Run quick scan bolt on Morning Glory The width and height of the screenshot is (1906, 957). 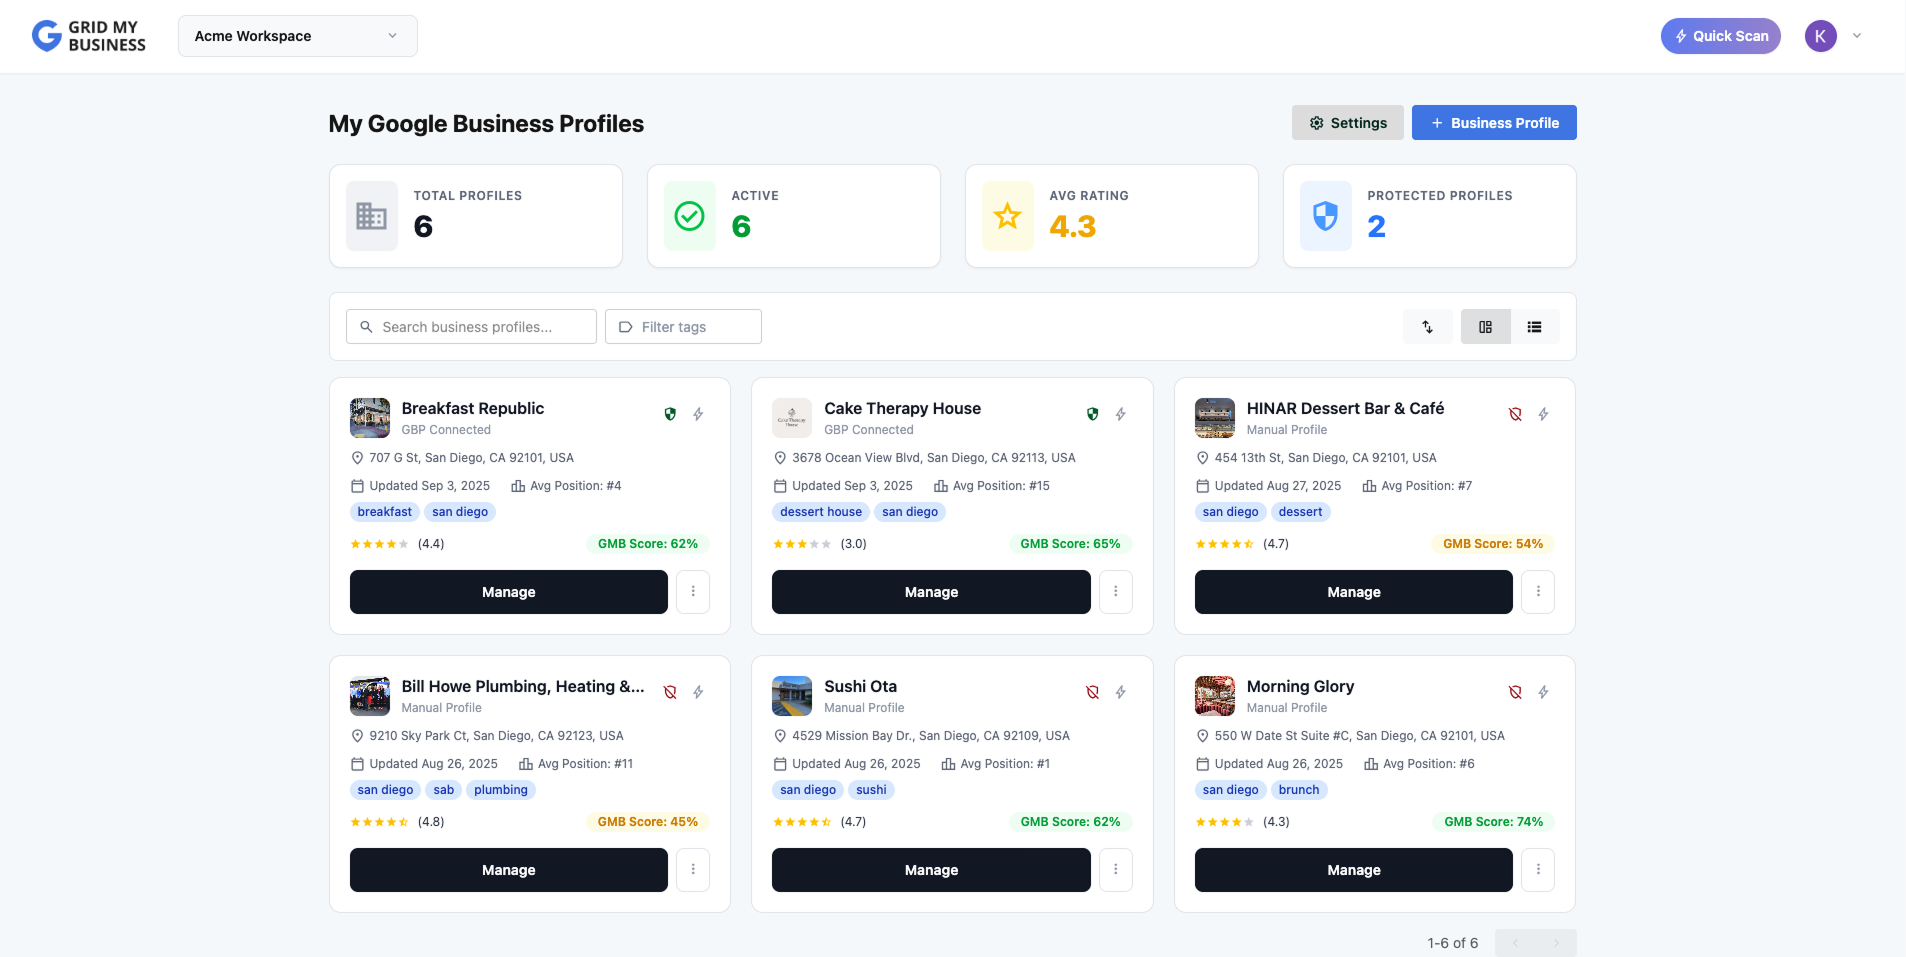coord(1543,692)
